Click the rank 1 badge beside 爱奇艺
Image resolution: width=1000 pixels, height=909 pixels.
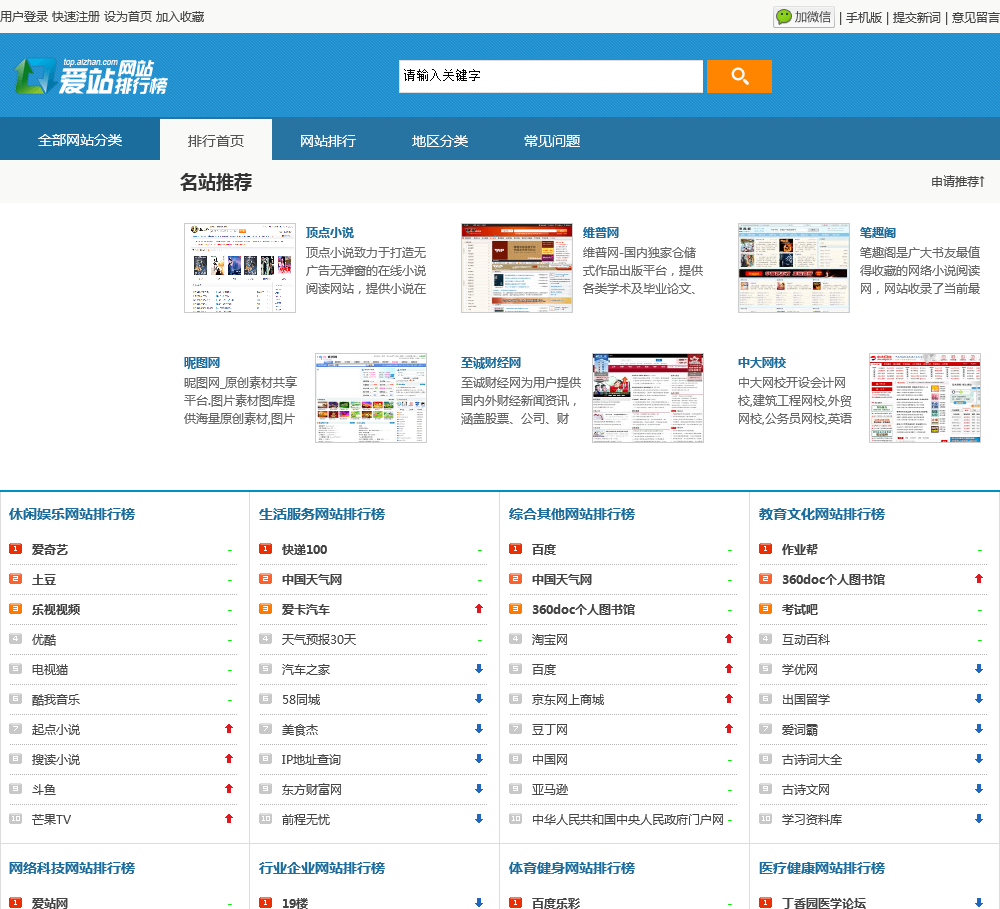[x=16, y=549]
